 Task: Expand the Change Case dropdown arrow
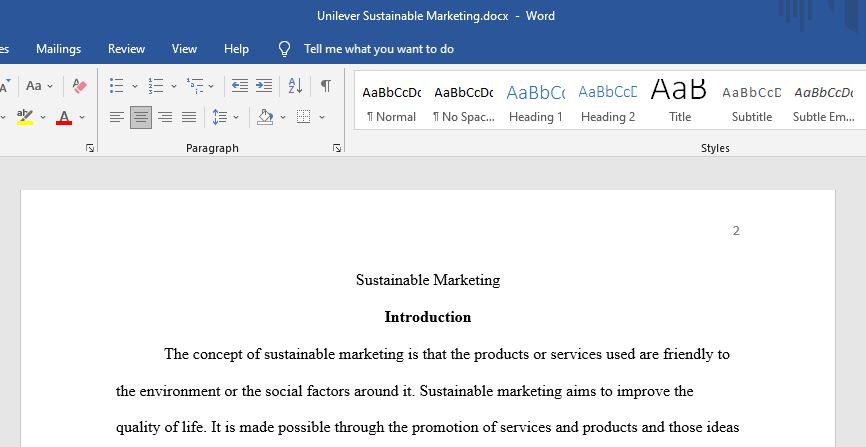50,86
